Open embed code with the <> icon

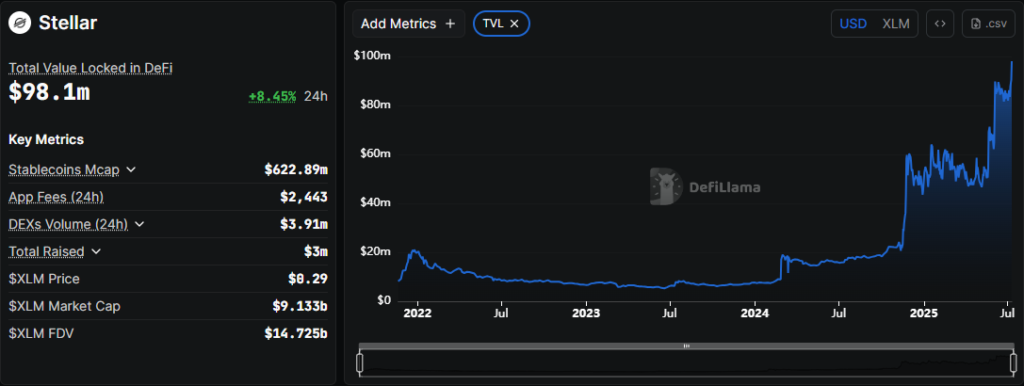click(x=940, y=24)
